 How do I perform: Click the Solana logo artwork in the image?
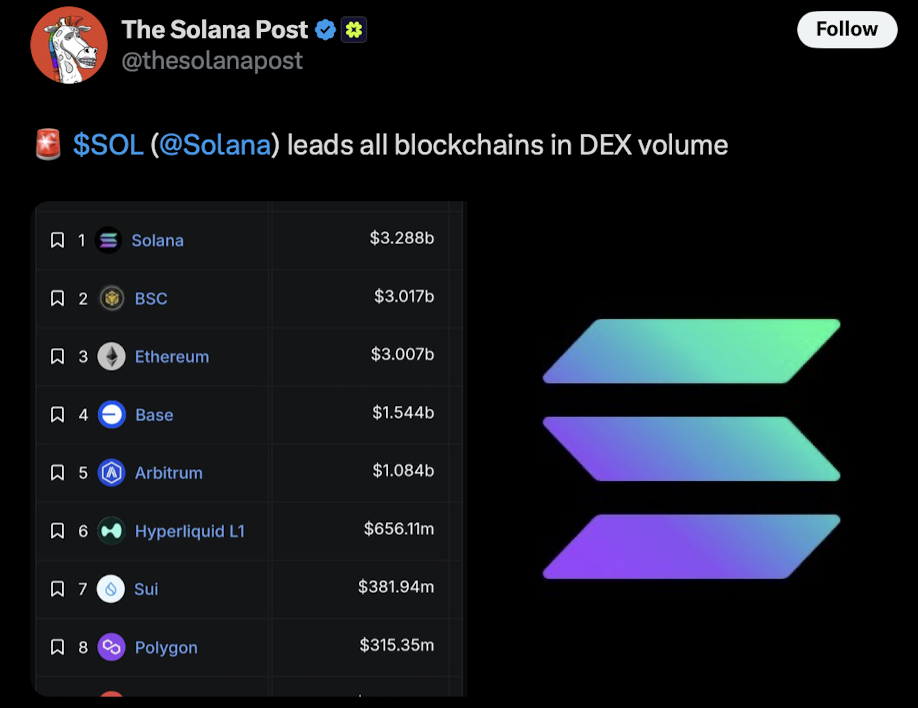pyautogui.click(x=692, y=447)
